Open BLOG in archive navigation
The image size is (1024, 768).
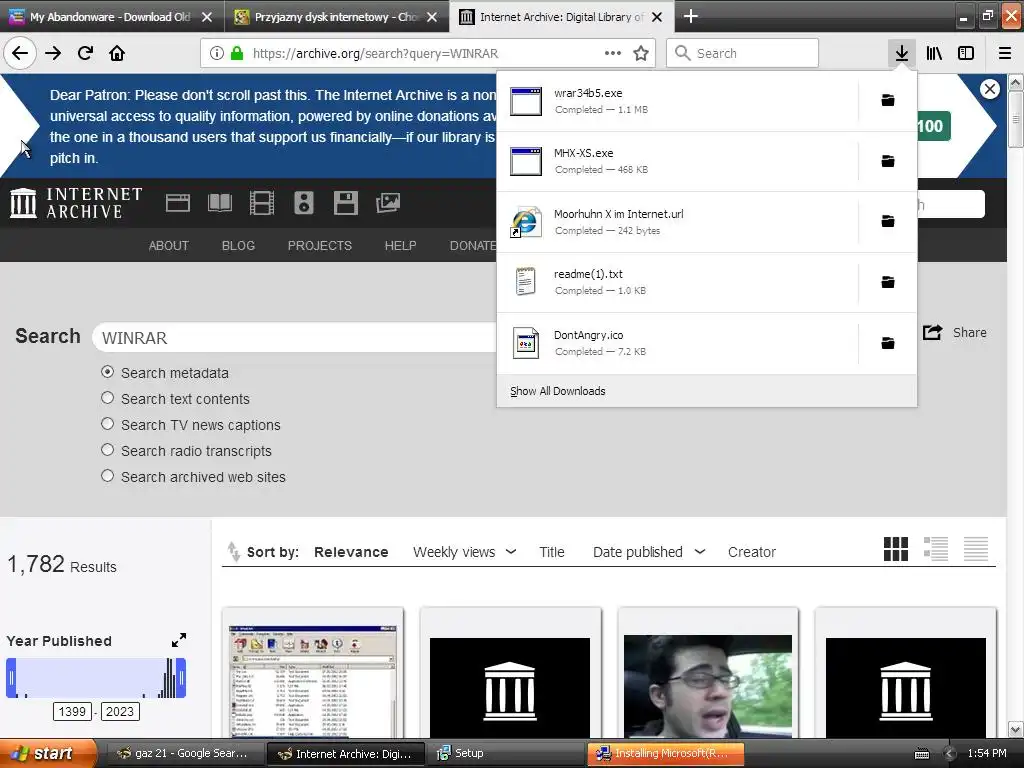click(x=238, y=246)
